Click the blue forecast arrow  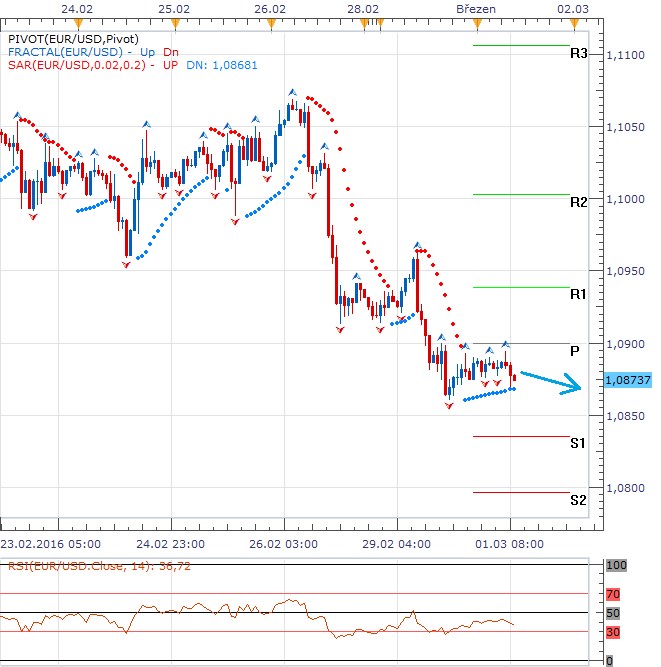pyautogui.click(x=551, y=382)
